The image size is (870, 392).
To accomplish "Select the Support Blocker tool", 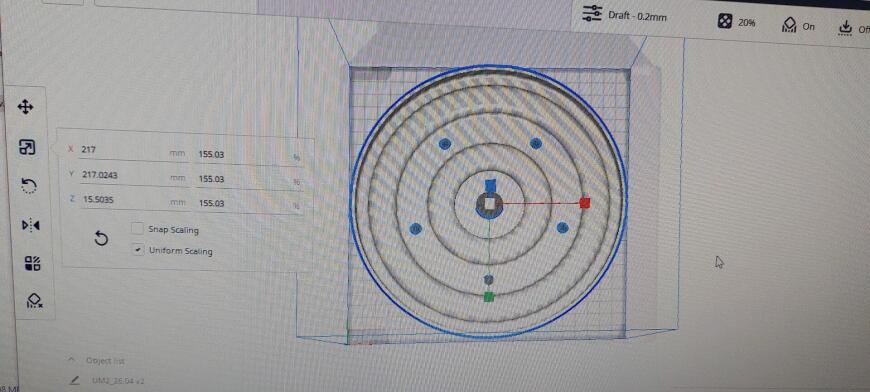I will [x=34, y=301].
